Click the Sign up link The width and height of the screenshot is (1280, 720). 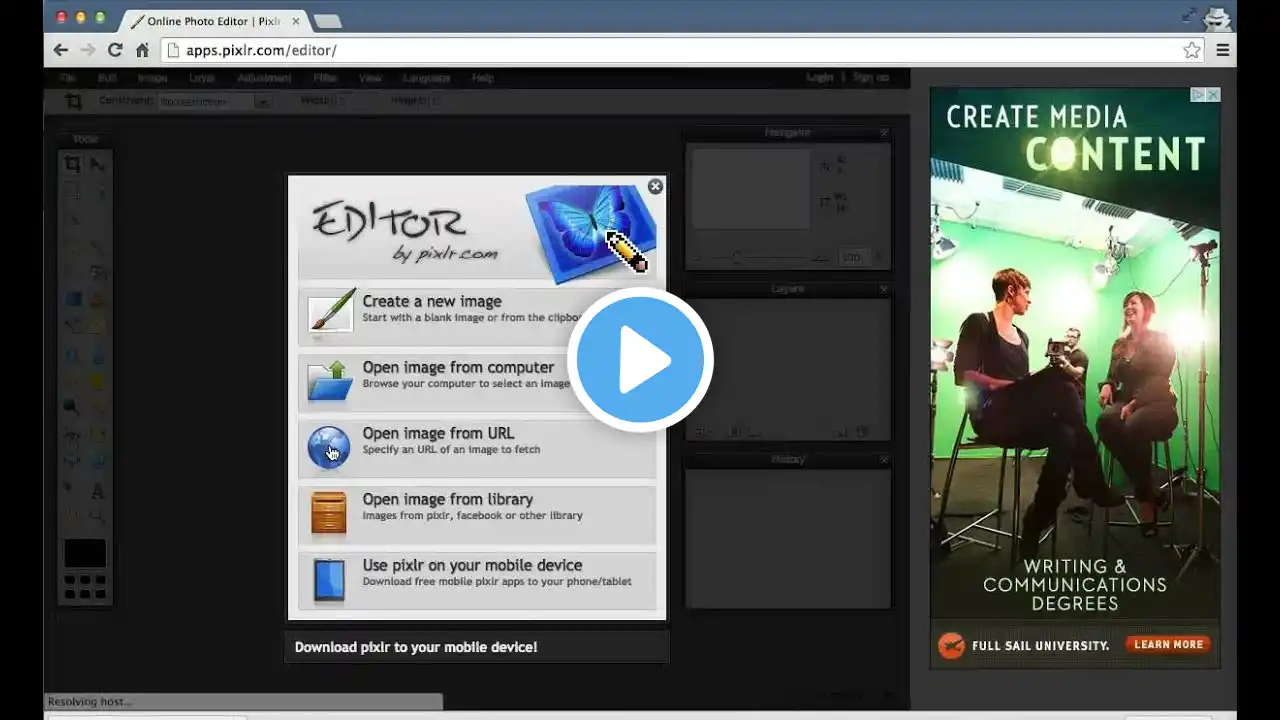(x=870, y=77)
